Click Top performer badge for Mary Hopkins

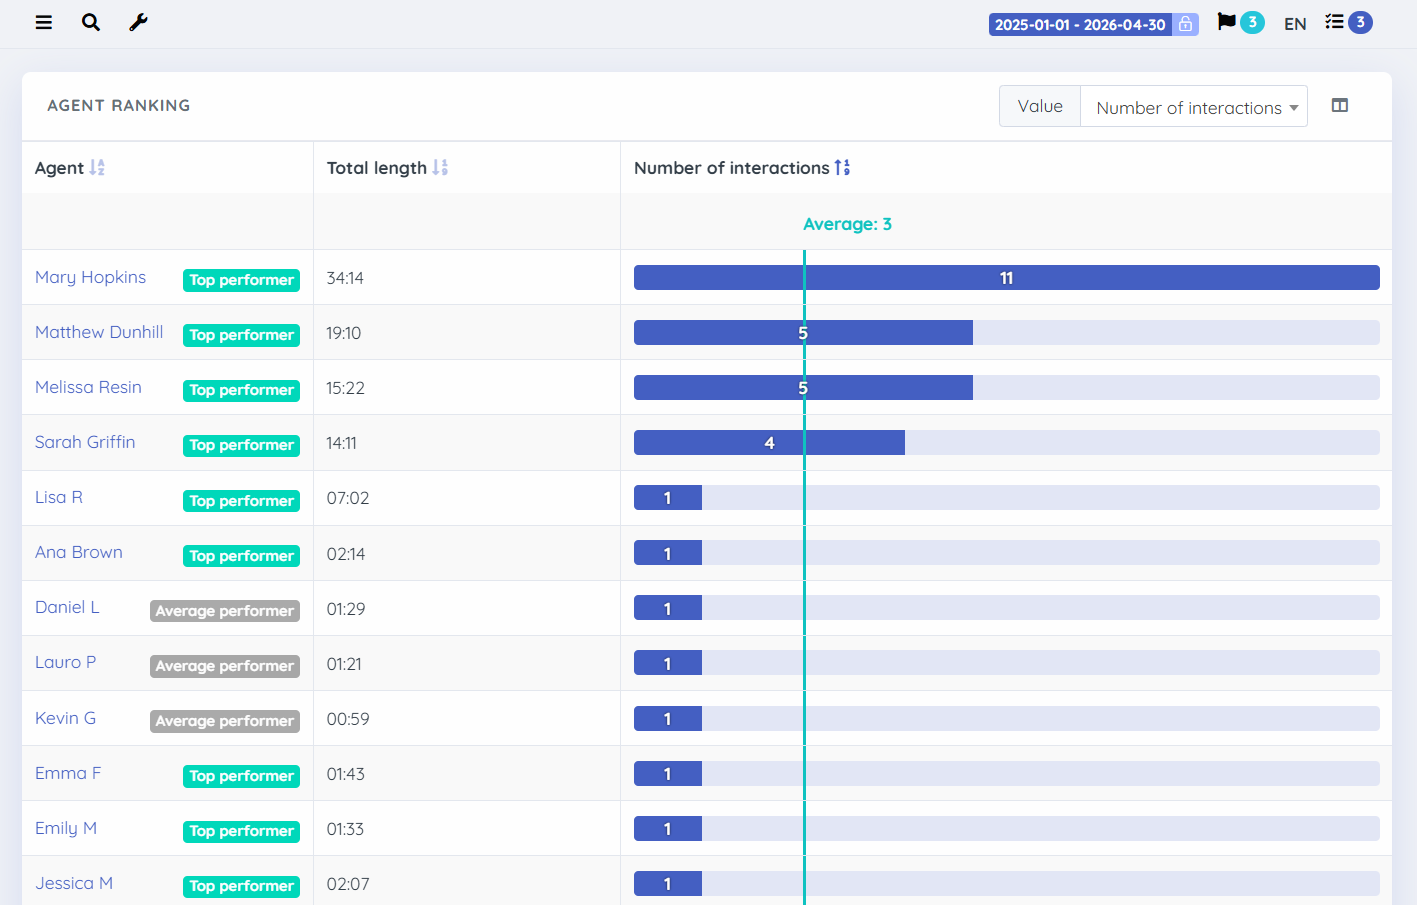[241, 280]
